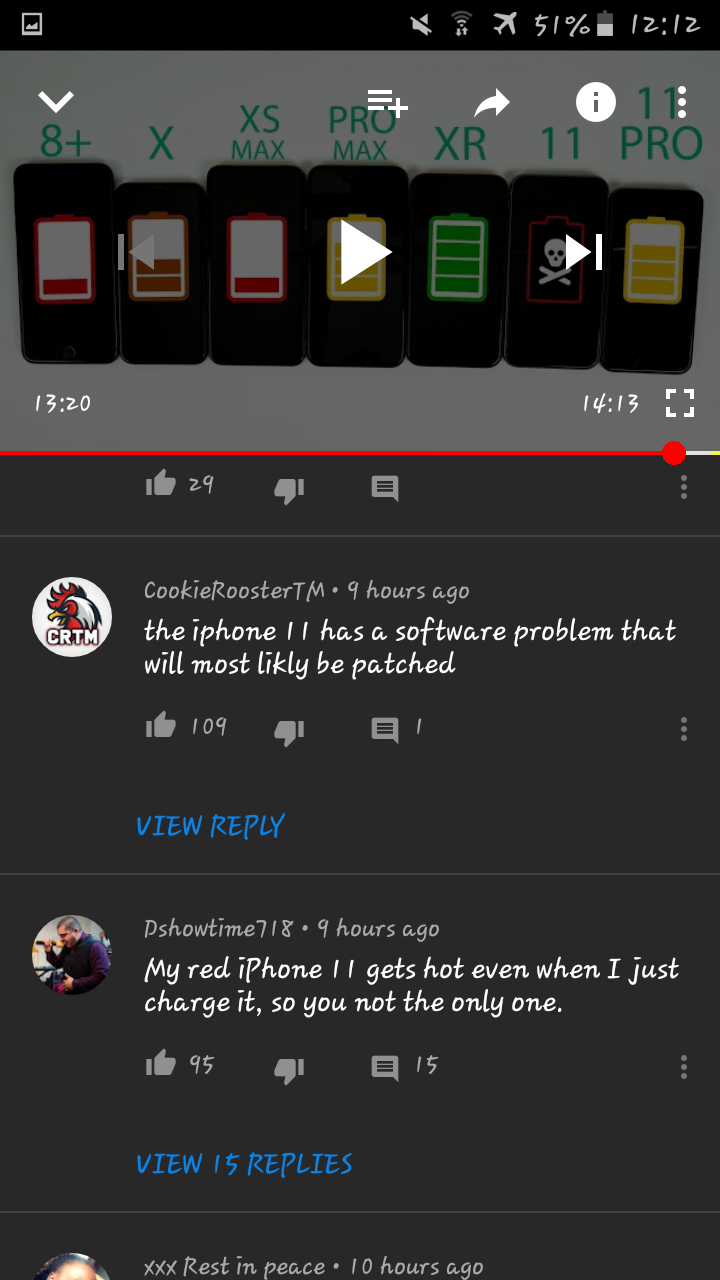The height and width of the screenshot is (1280, 720).
Task: Tap VIEW REPLY link
Action: point(211,826)
